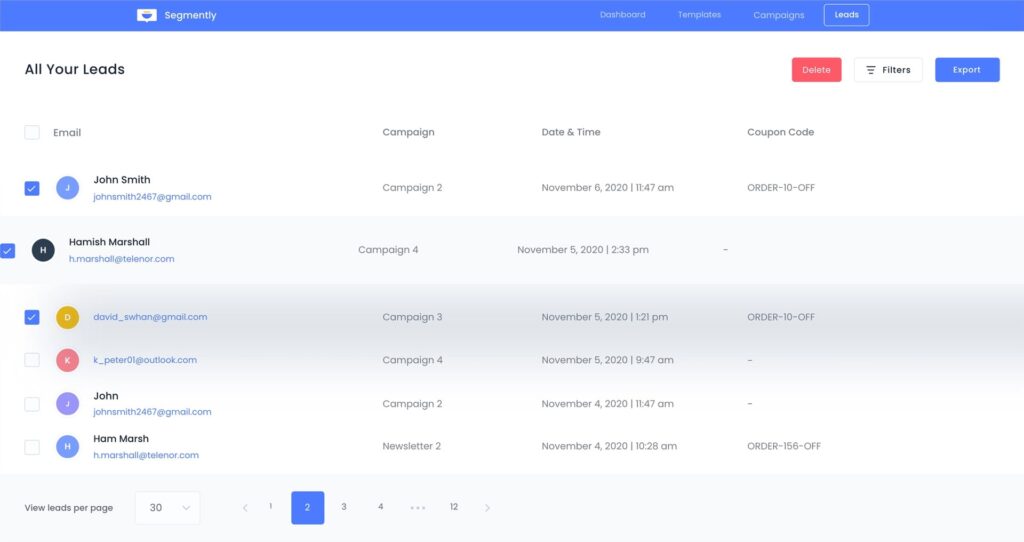Click the red Delete button
The image size is (1024, 542).
(816, 70)
